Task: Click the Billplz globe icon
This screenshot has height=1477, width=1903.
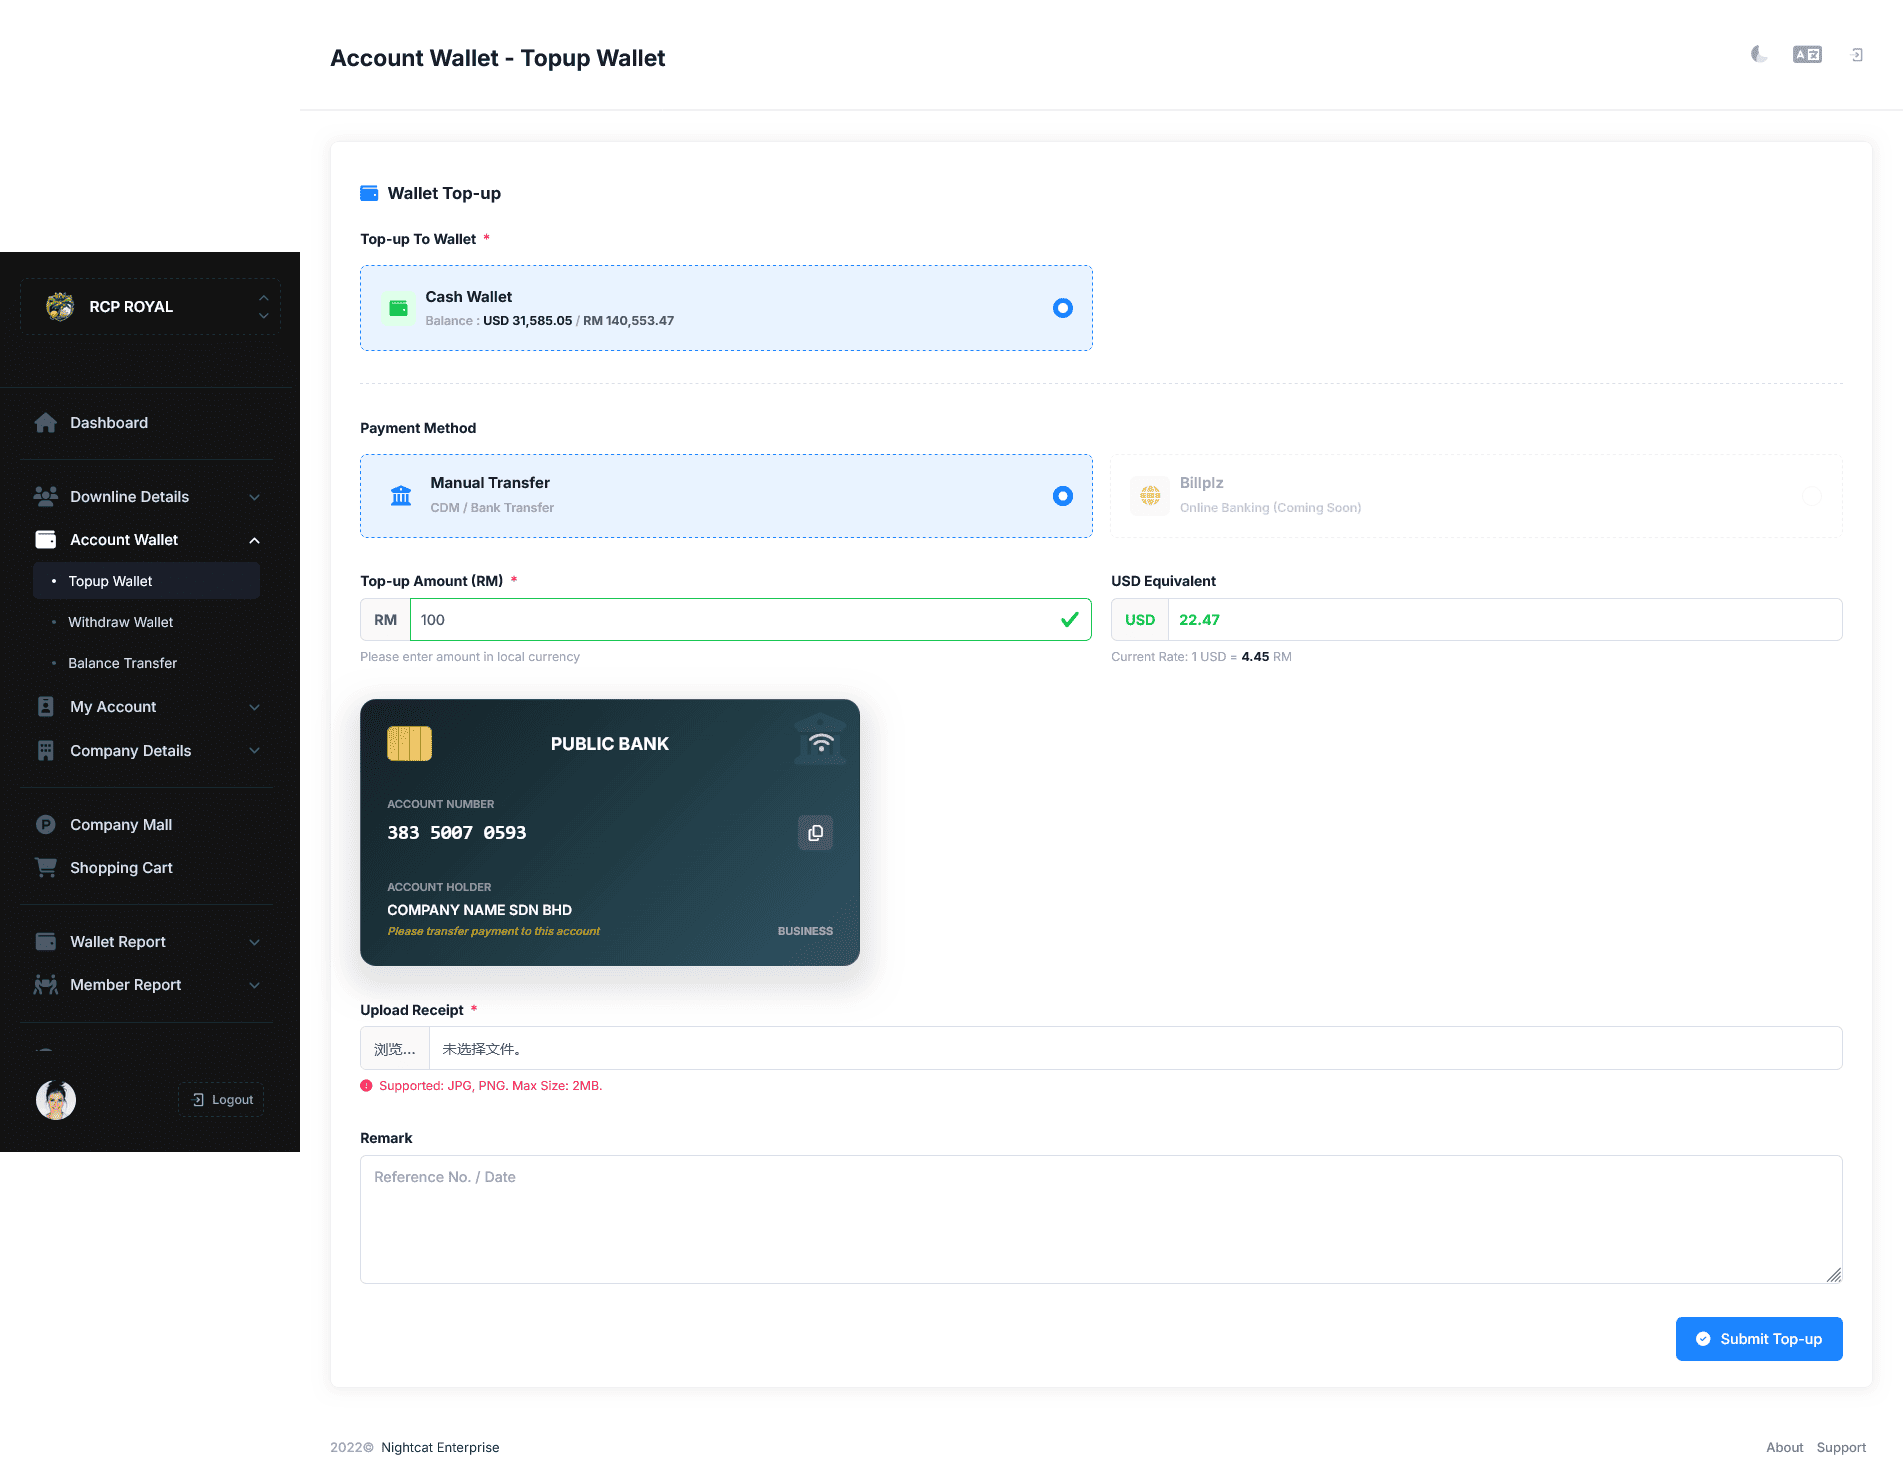Action: [x=1150, y=495]
